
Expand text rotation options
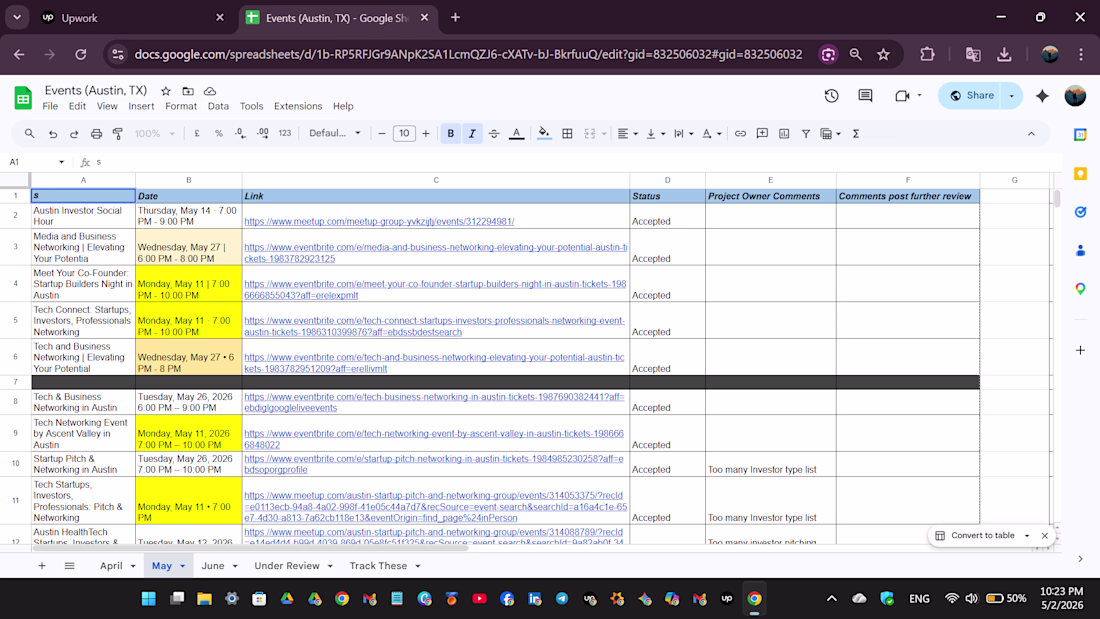pos(719,133)
